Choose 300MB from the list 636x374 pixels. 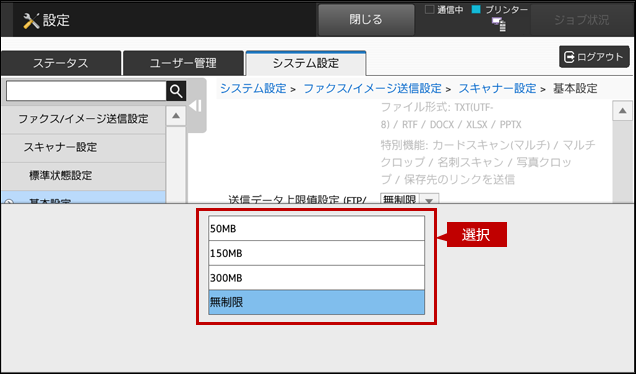(316, 278)
